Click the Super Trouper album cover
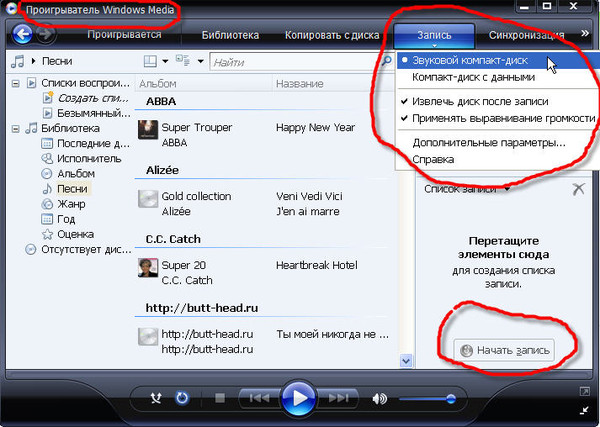This screenshot has width=600, height=427. [148, 130]
